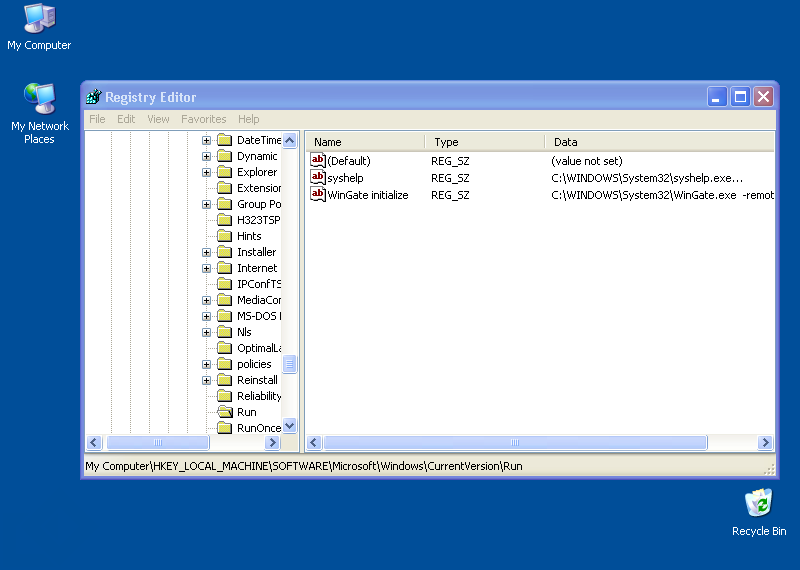Click the Nls folder icon
Viewport: 800px width, 570px height.
[x=224, y=332]
